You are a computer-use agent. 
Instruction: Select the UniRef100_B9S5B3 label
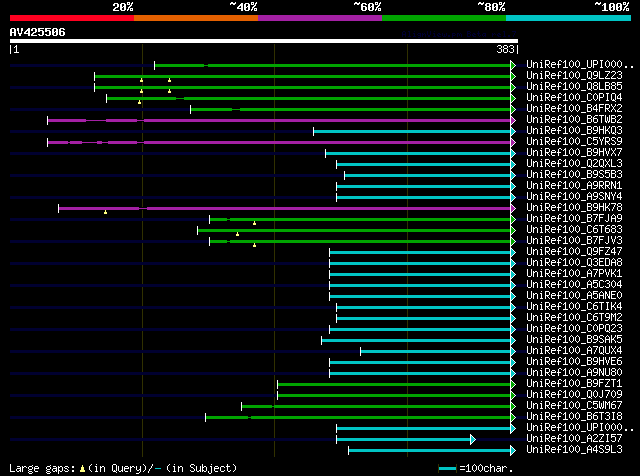[574, 175]
